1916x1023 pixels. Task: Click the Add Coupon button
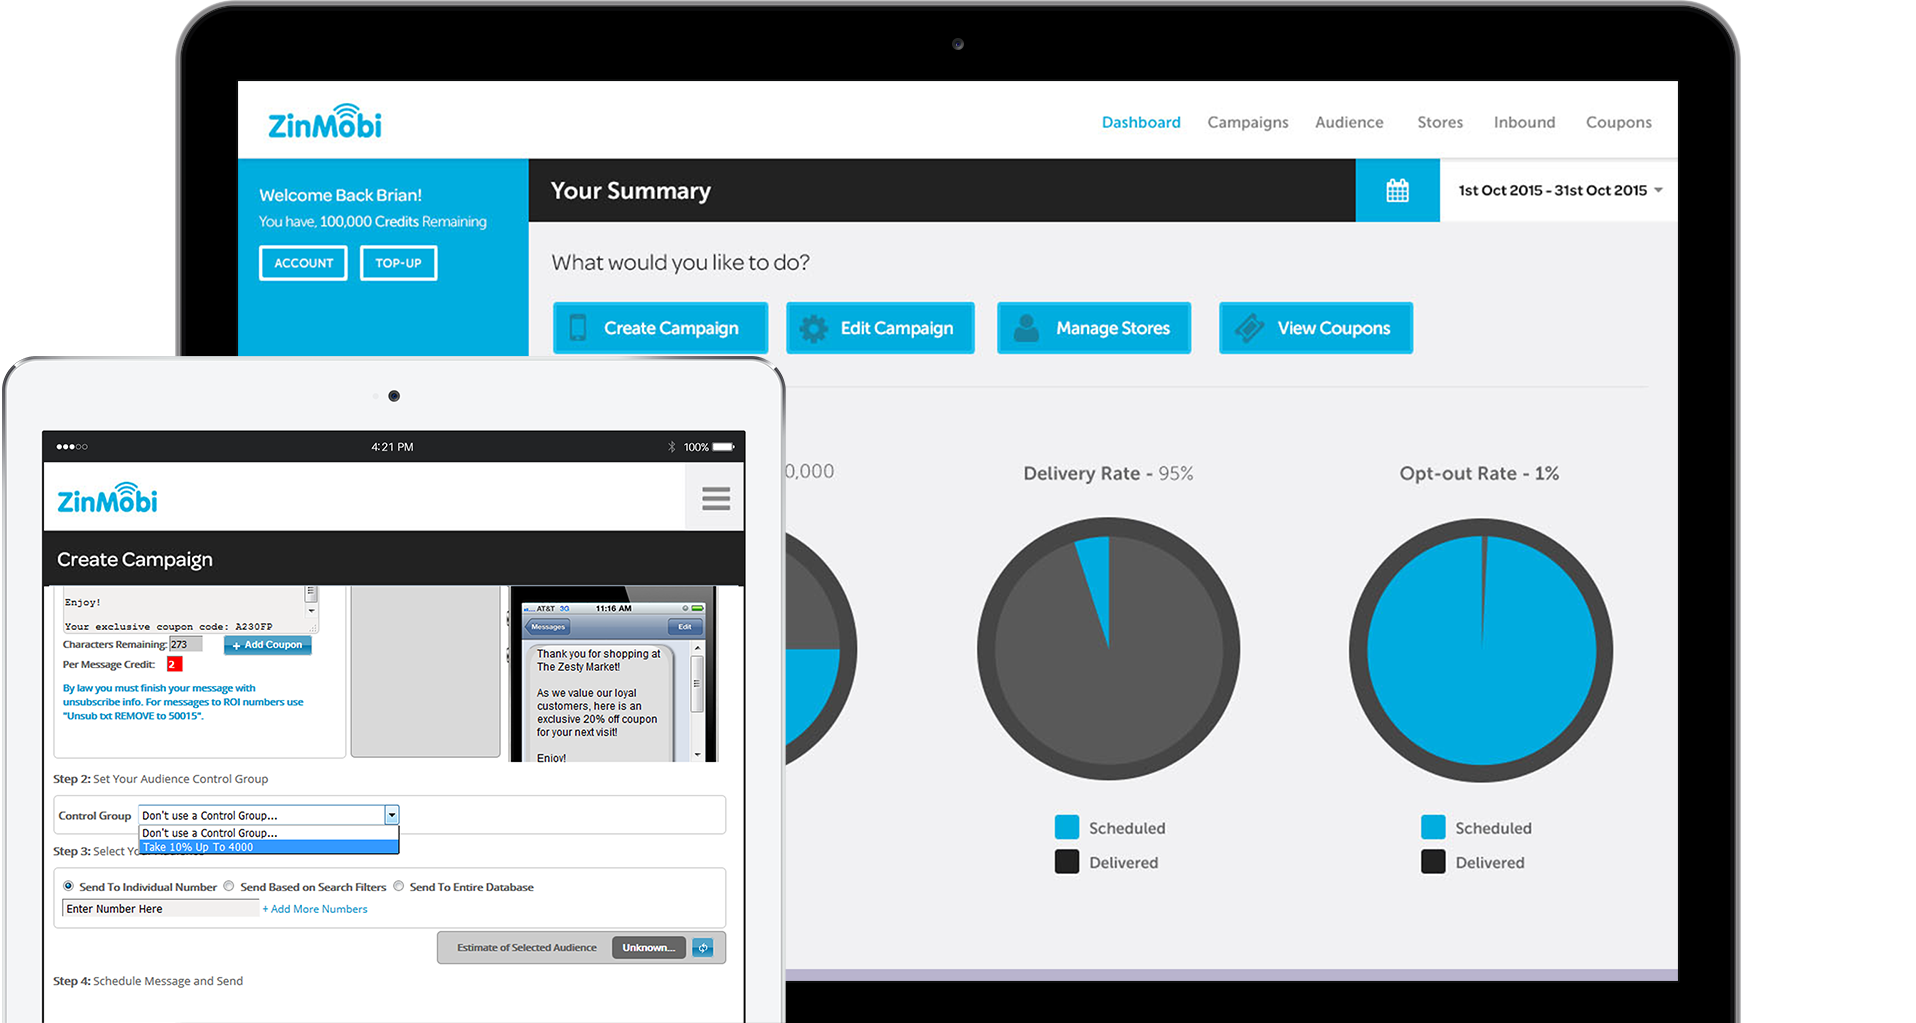(x=268, y=645)
